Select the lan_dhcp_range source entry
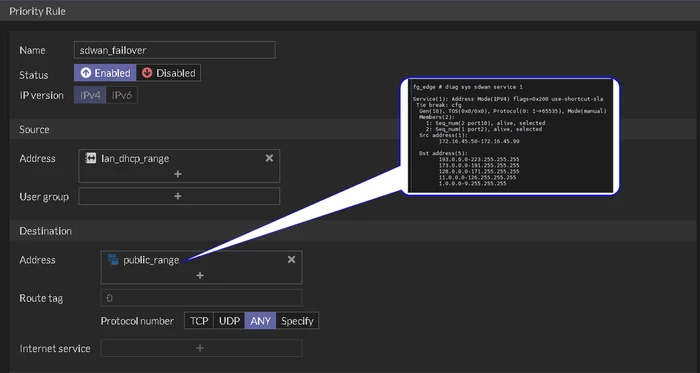 tap(135, 158)
